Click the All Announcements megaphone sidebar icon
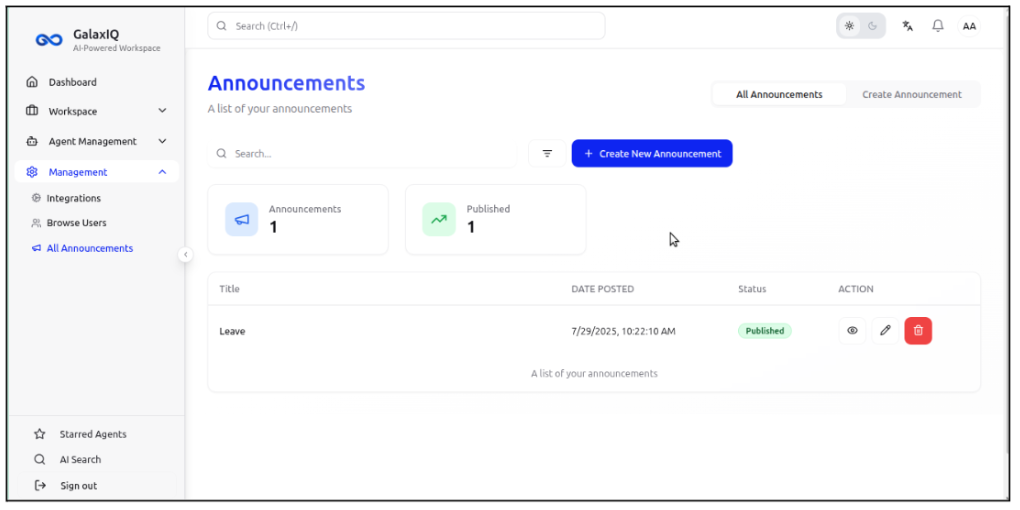Image resolution: width=1020 pixels, height=510 pixels. 36,248
